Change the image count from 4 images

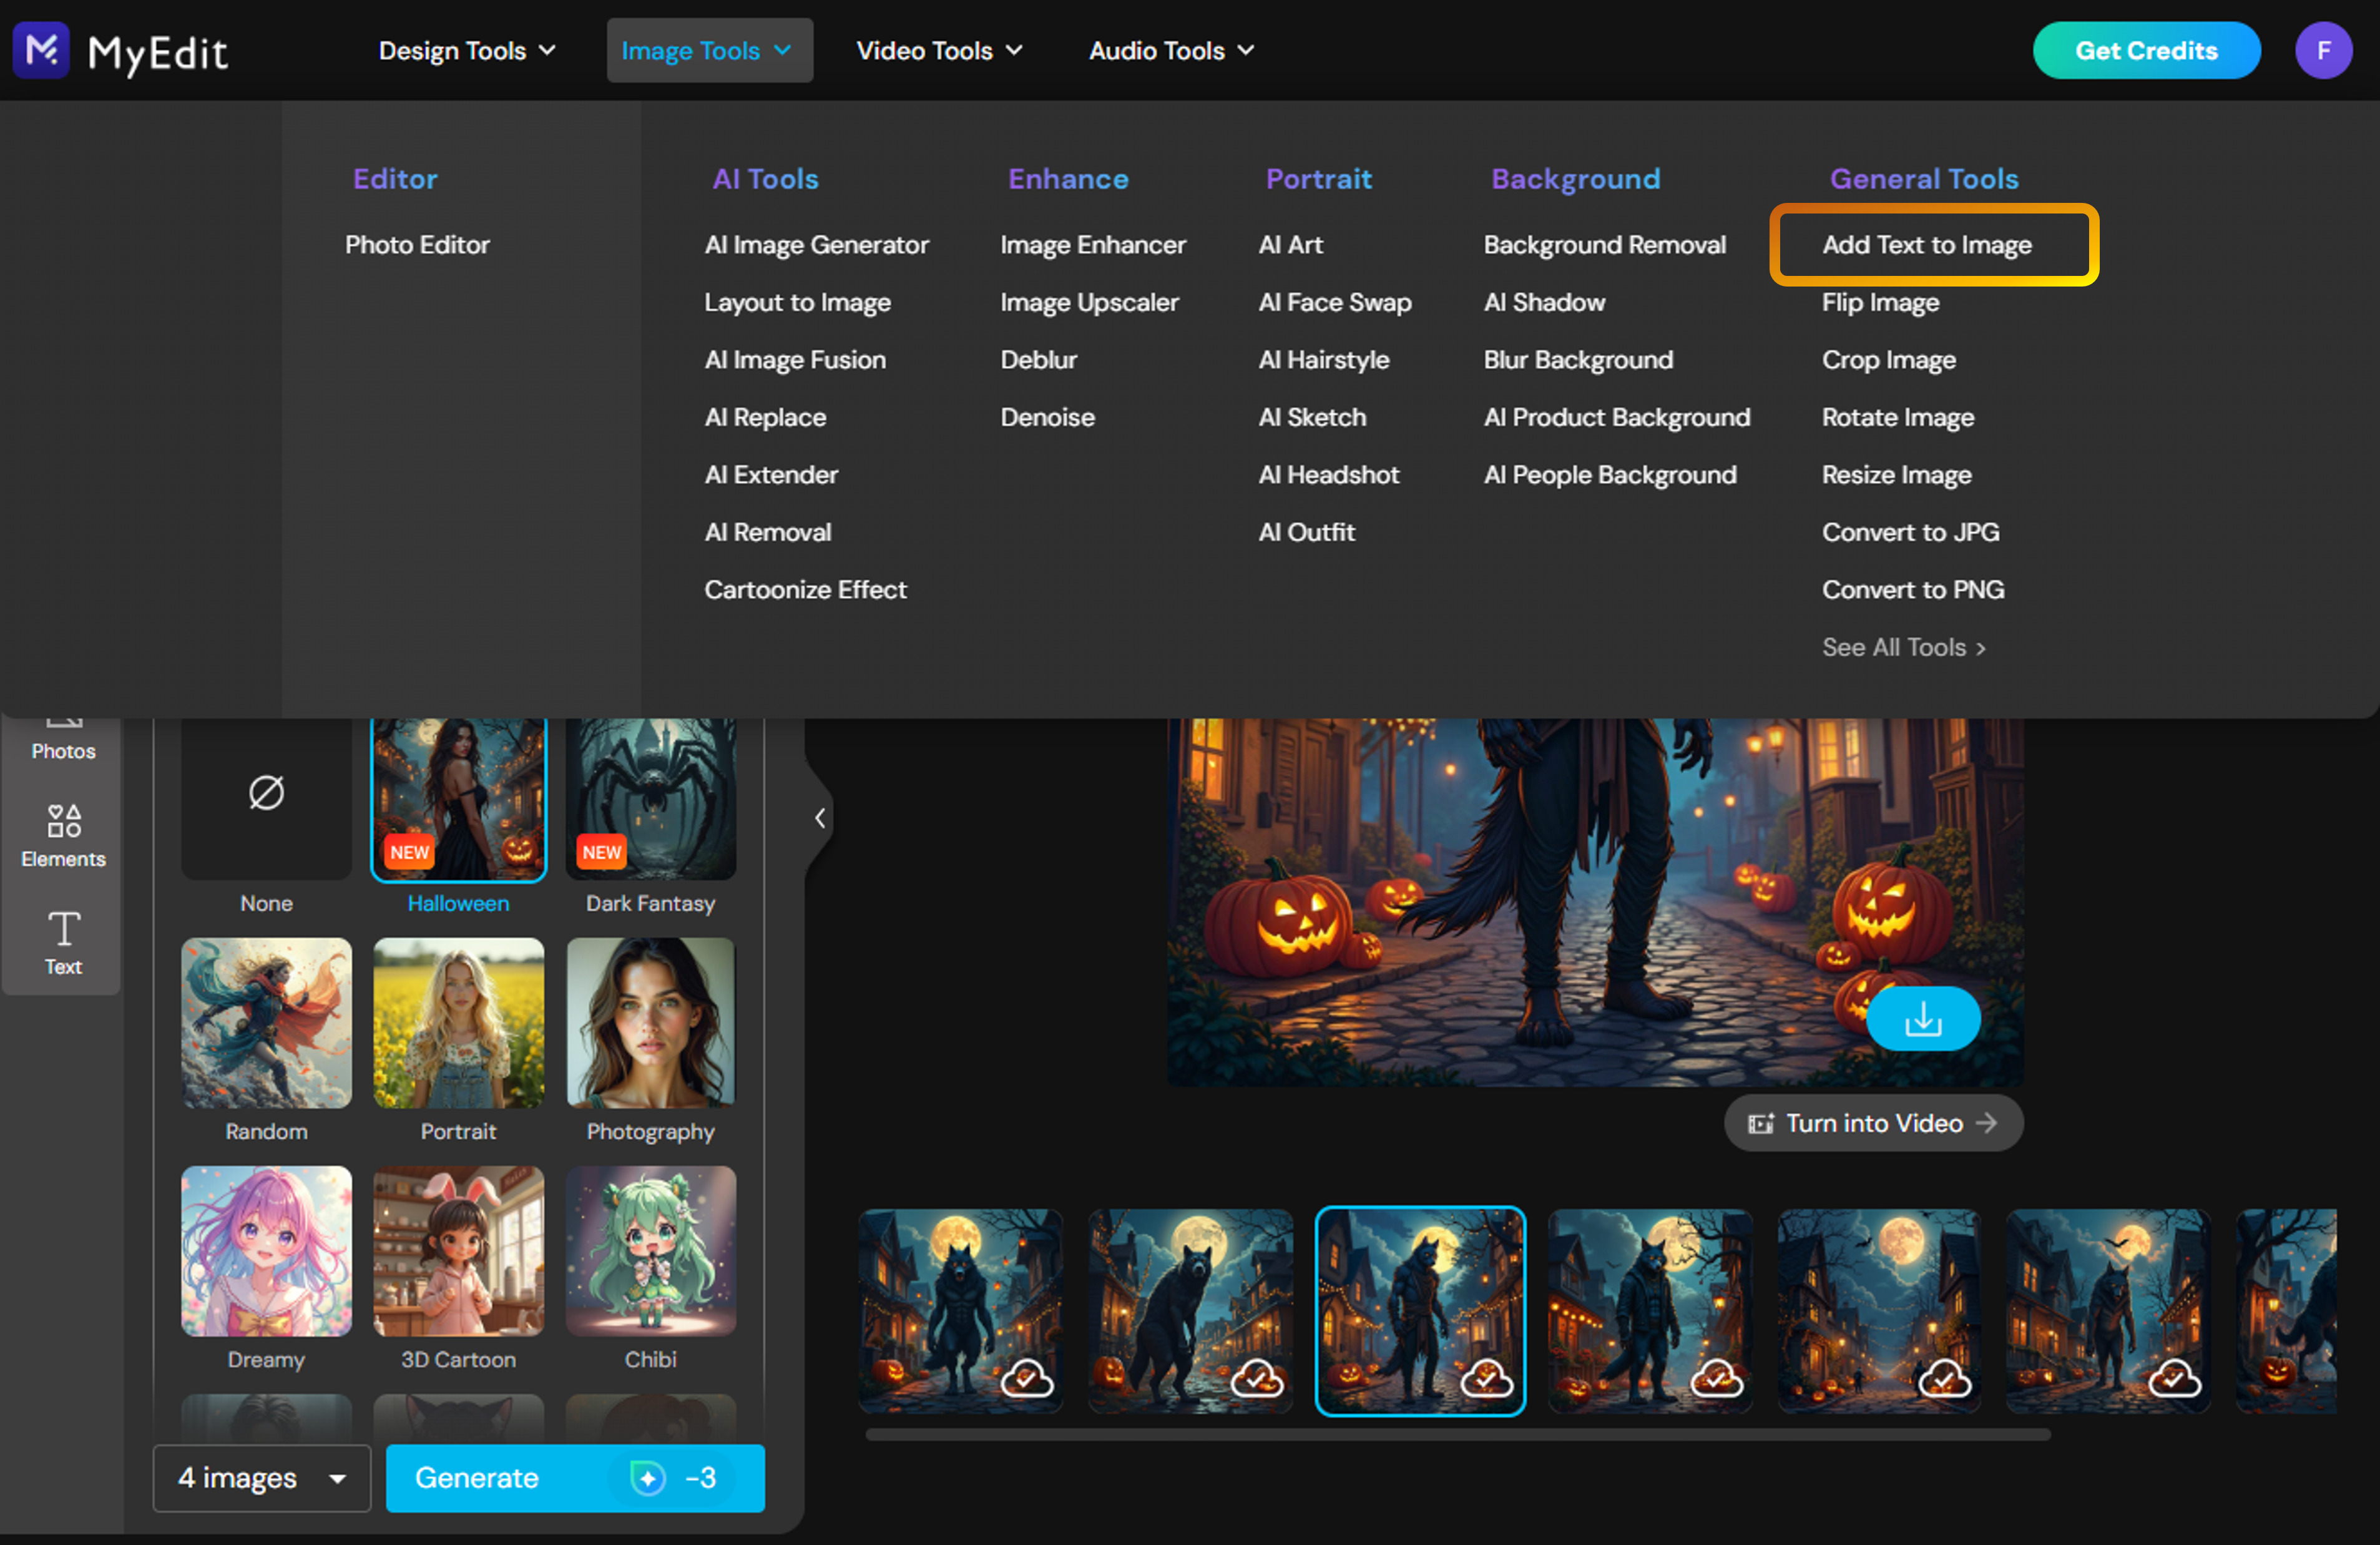pyautogui.click(x=261, y=1478)
